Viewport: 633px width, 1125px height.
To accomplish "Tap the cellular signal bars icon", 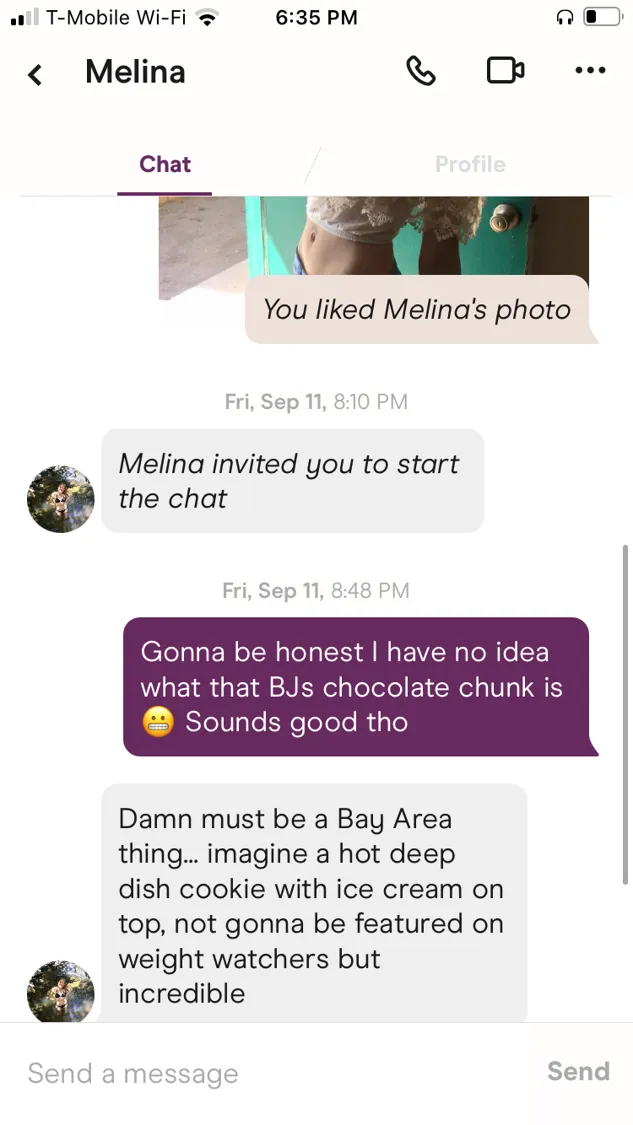I will pyautogui.click(x=25, y=17).
